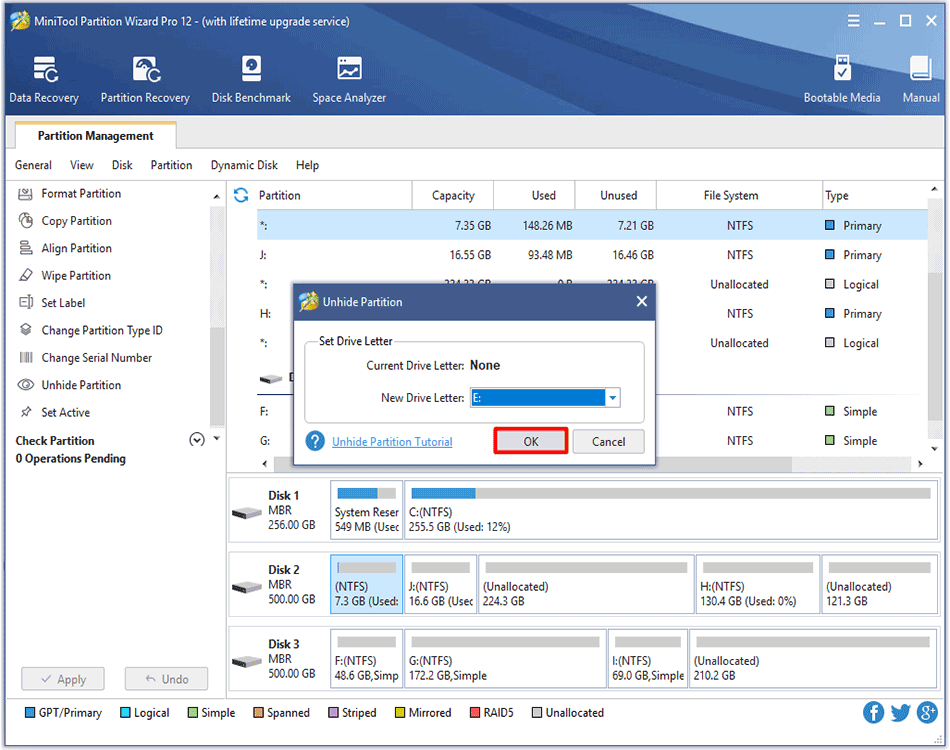Click the Wipe Partition sidebar icon

pyautogui.click(x=25, y=276)
